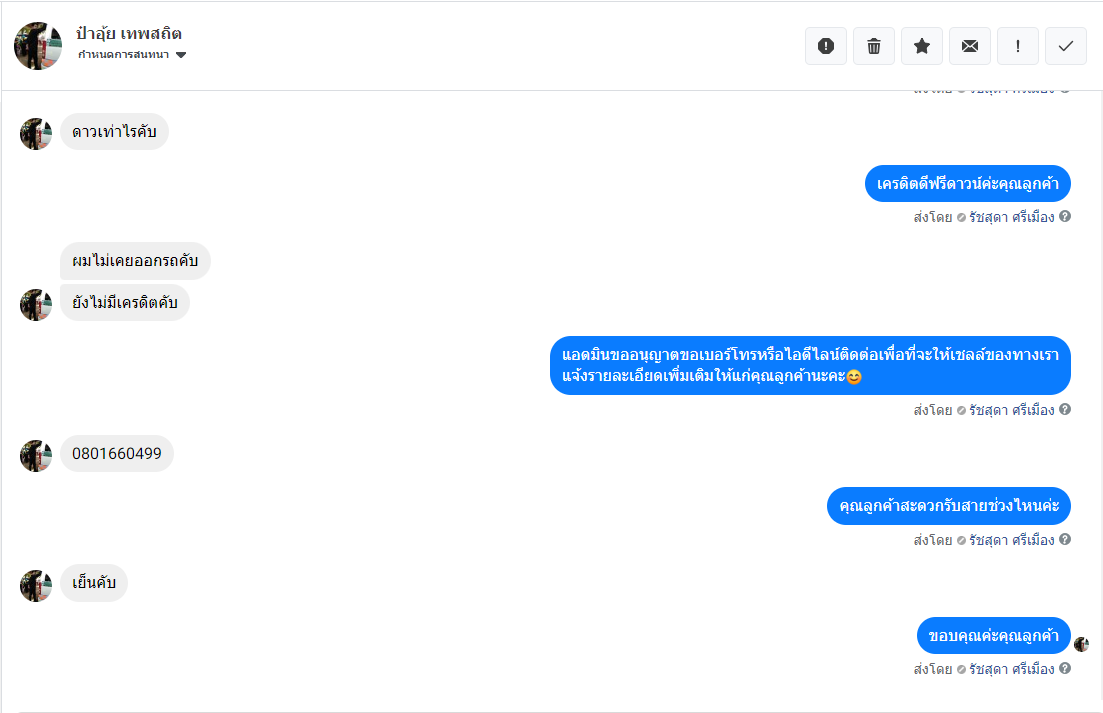Click the phone number 0801660499 message

[117, 454]
